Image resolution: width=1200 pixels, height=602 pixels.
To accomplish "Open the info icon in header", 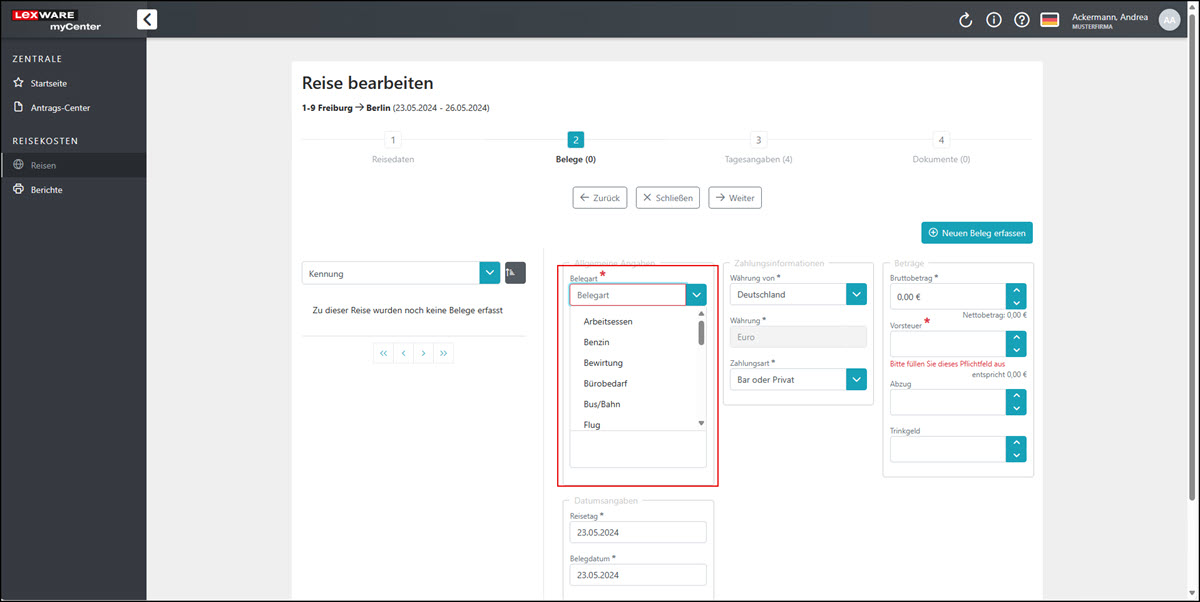I will (994, 20).
